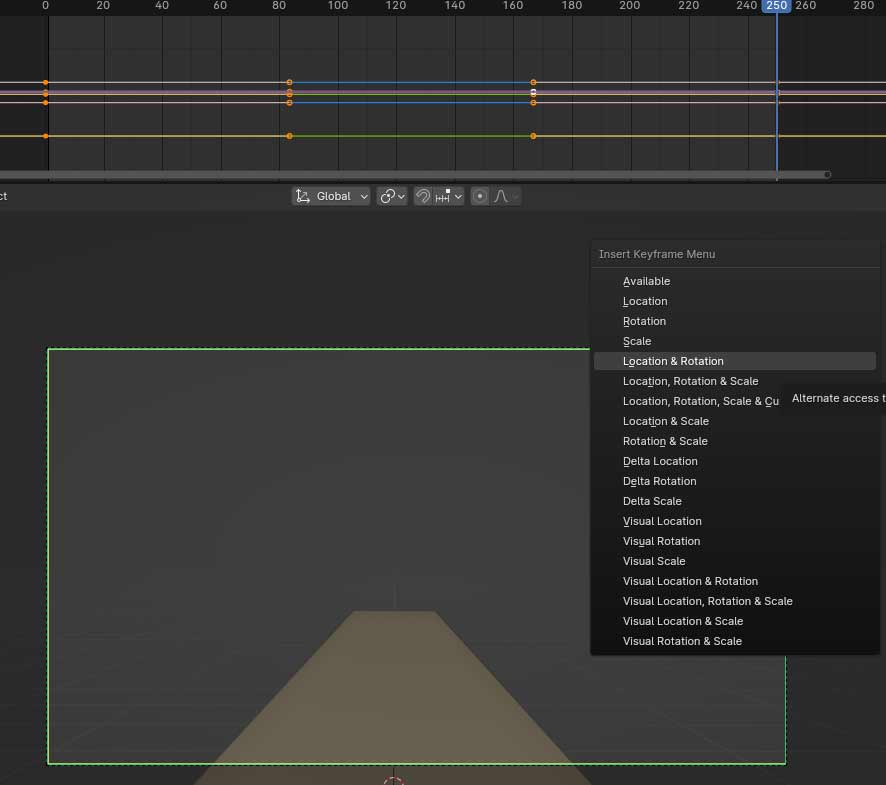Choose Location, Rotation & Scale entry
This screenshot has width=886, height=785.
click(x=690, y=381)
